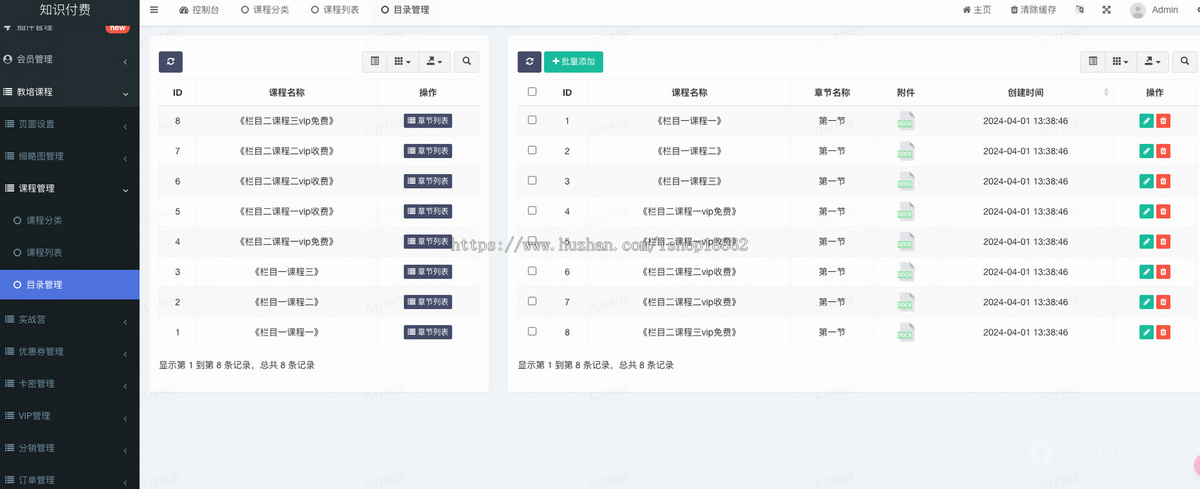Tick the checkbox for chapter row 4
This screenshot has height=489, width=1200.
(532, 211)
